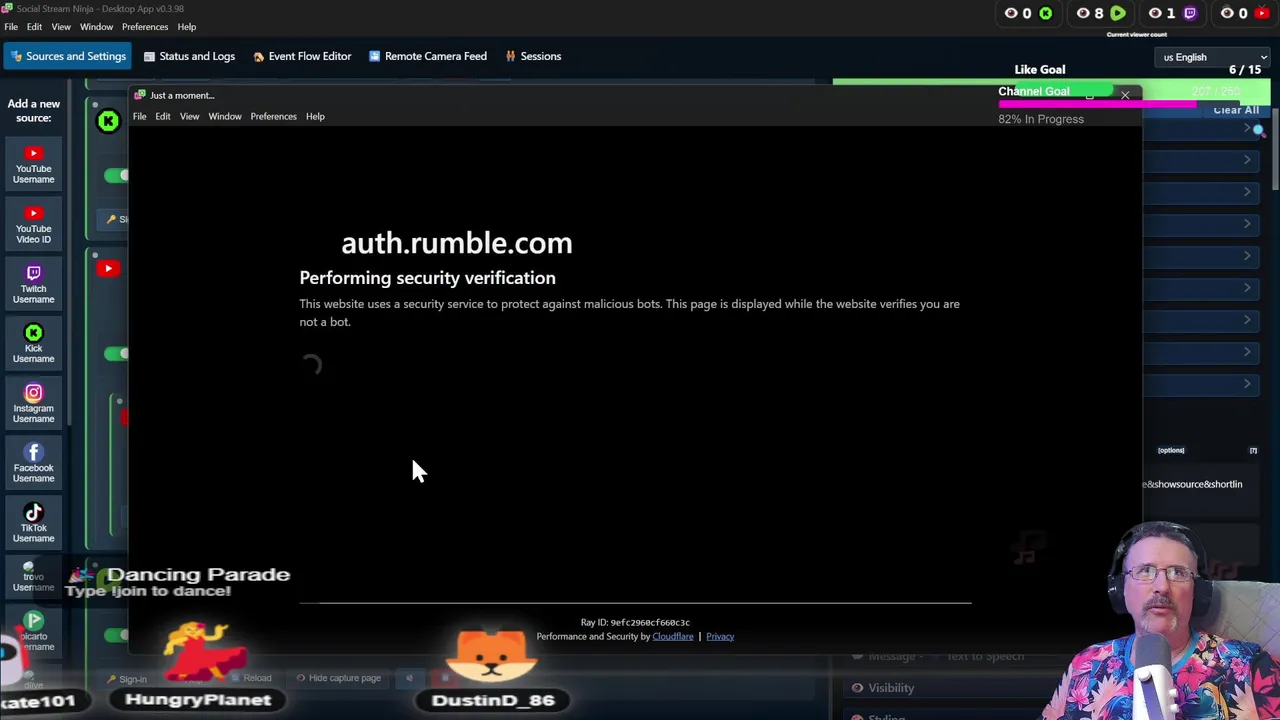Open Edit menu in main window
The width and height of the screenshot is (1280, 720).
[34, 27]
